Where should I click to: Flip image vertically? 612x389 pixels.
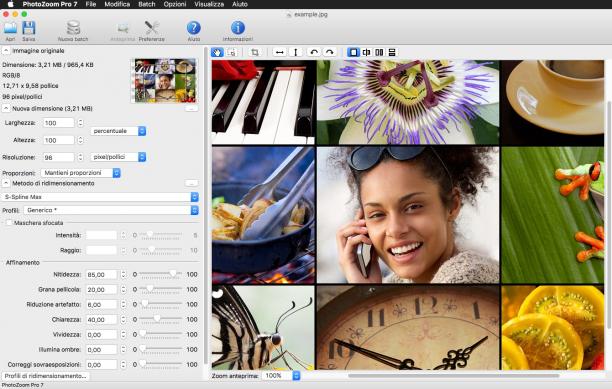tap(295, 52)
